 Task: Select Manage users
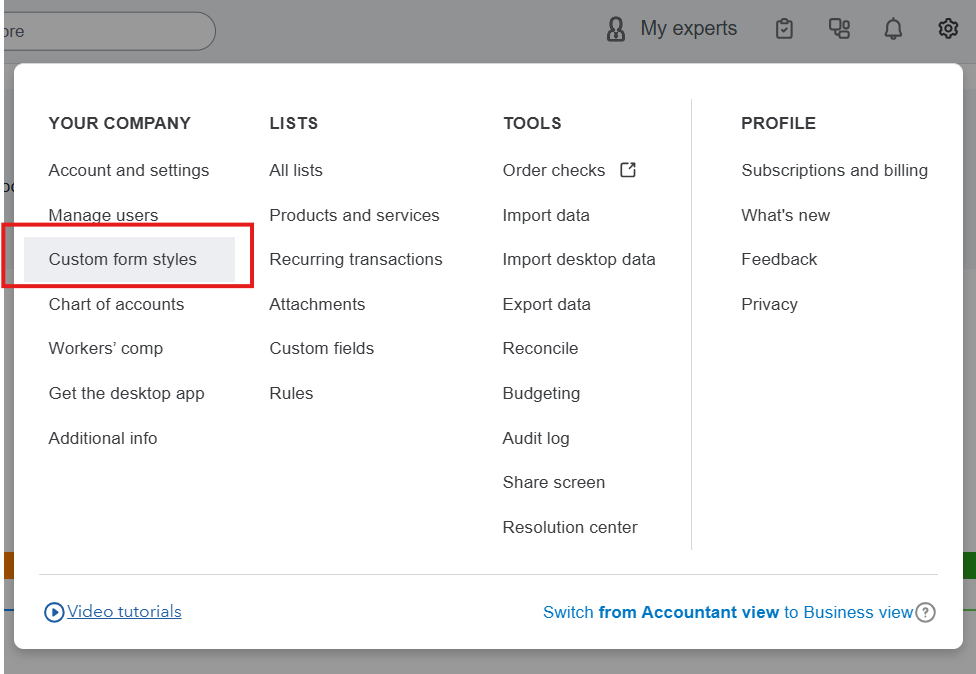point(103,215)
